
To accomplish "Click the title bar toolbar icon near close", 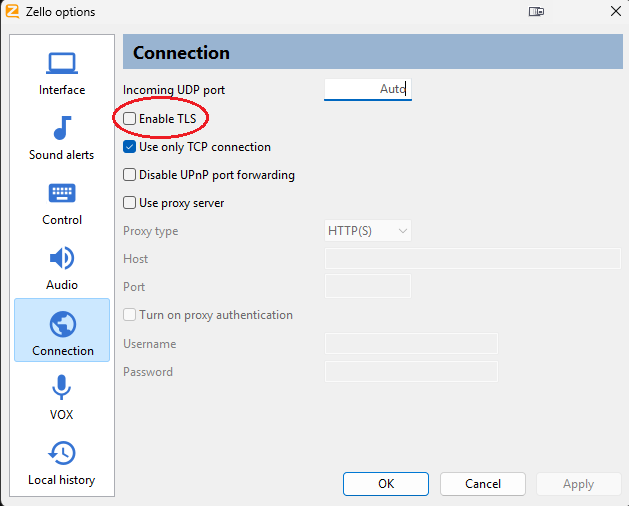I will tap(536, 12).
